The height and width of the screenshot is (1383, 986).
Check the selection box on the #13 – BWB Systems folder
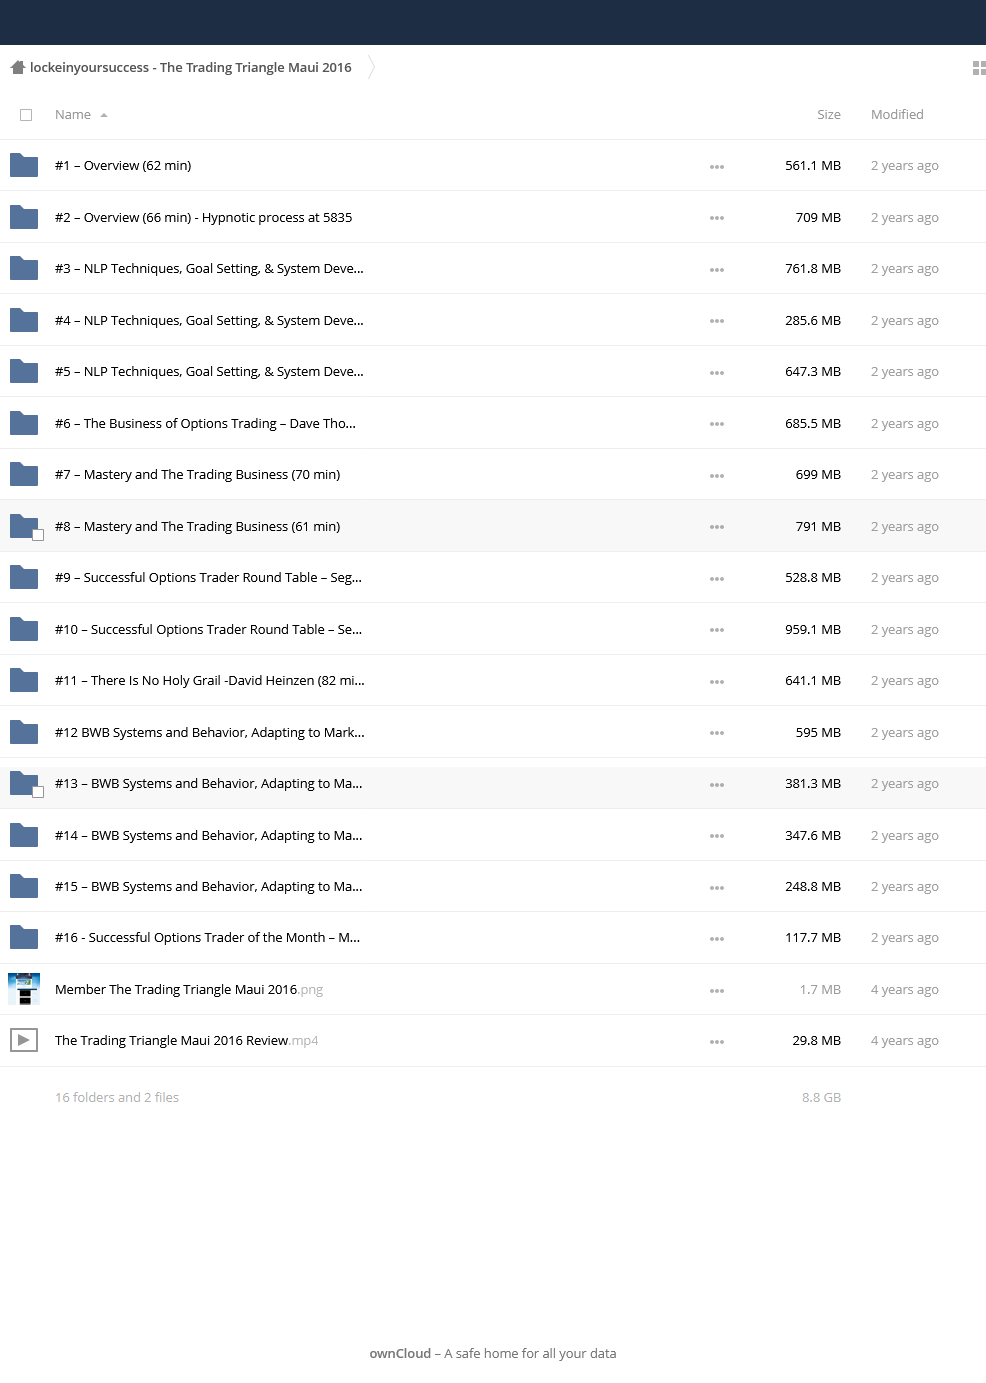click(38, 792)
